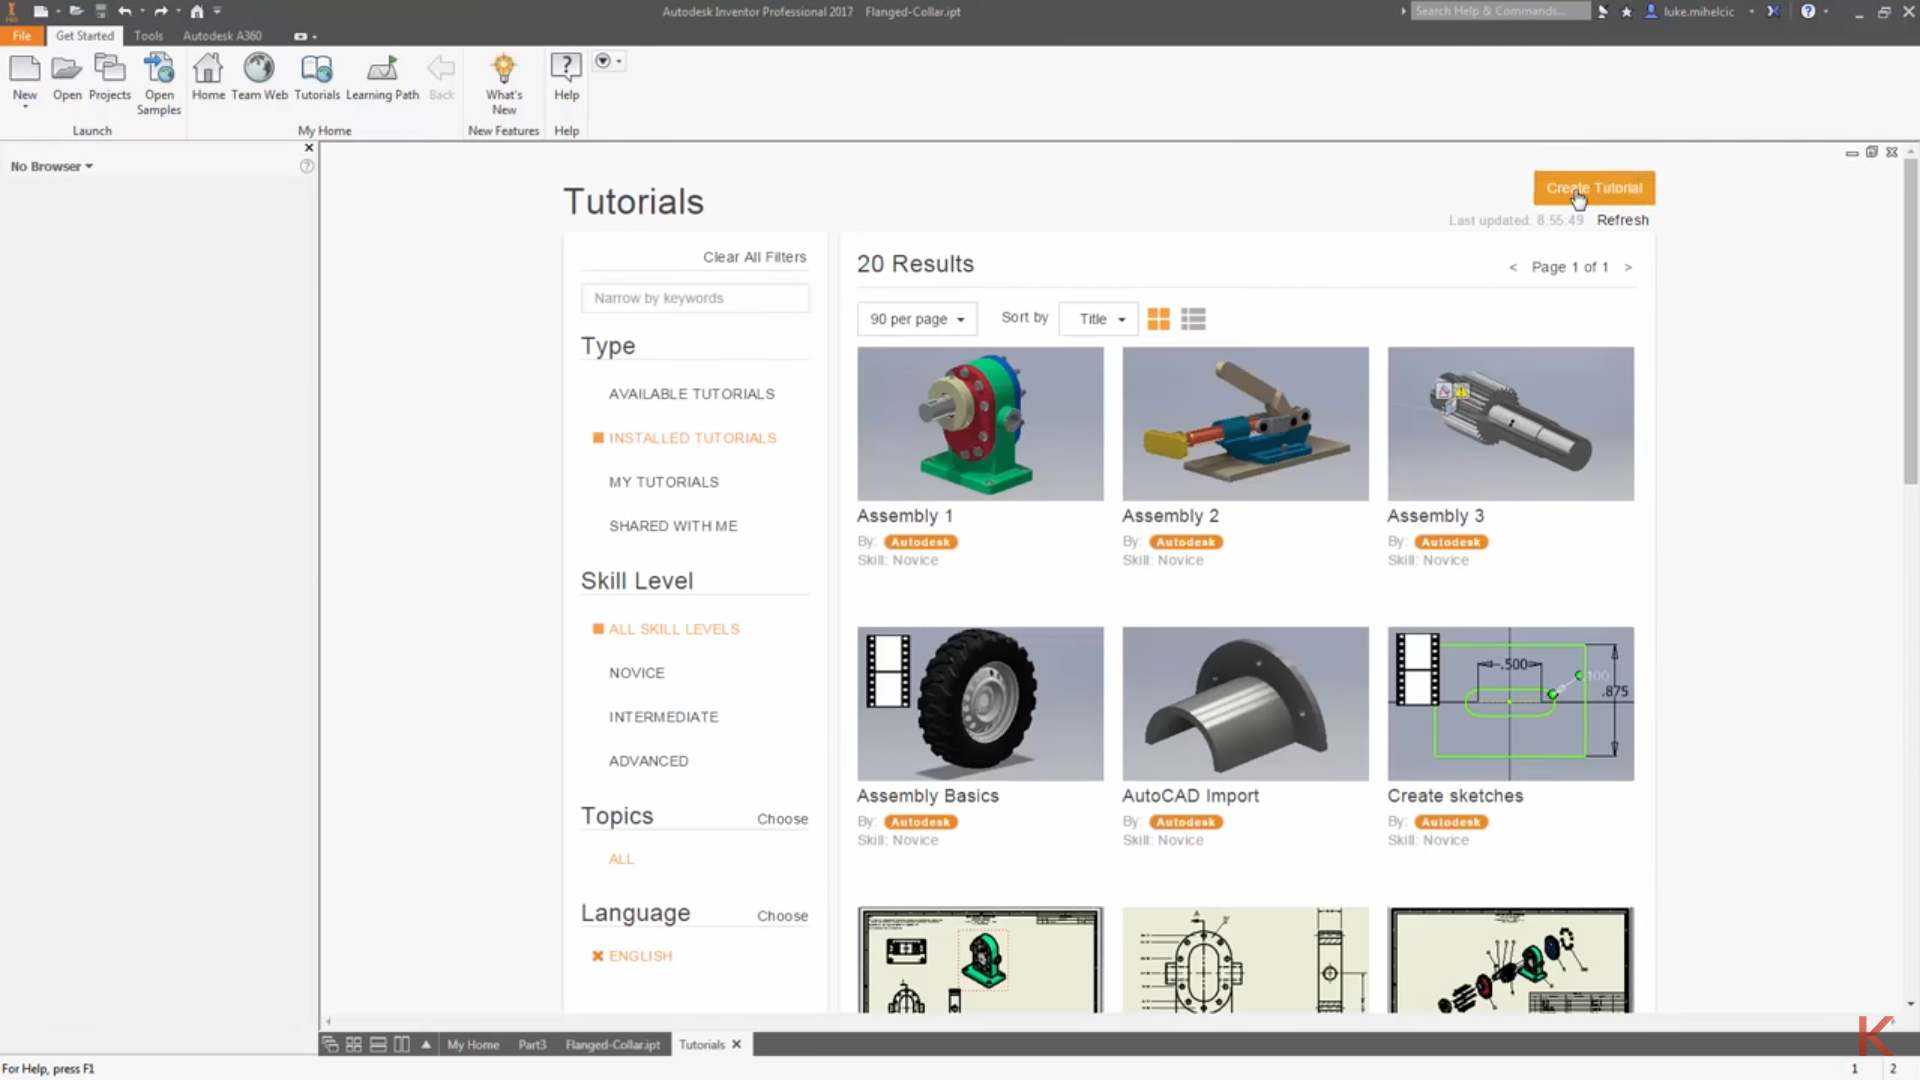1920x1080 pixels.
Task: Click the New file ribbon icon
Action: (x=25, y=69)
